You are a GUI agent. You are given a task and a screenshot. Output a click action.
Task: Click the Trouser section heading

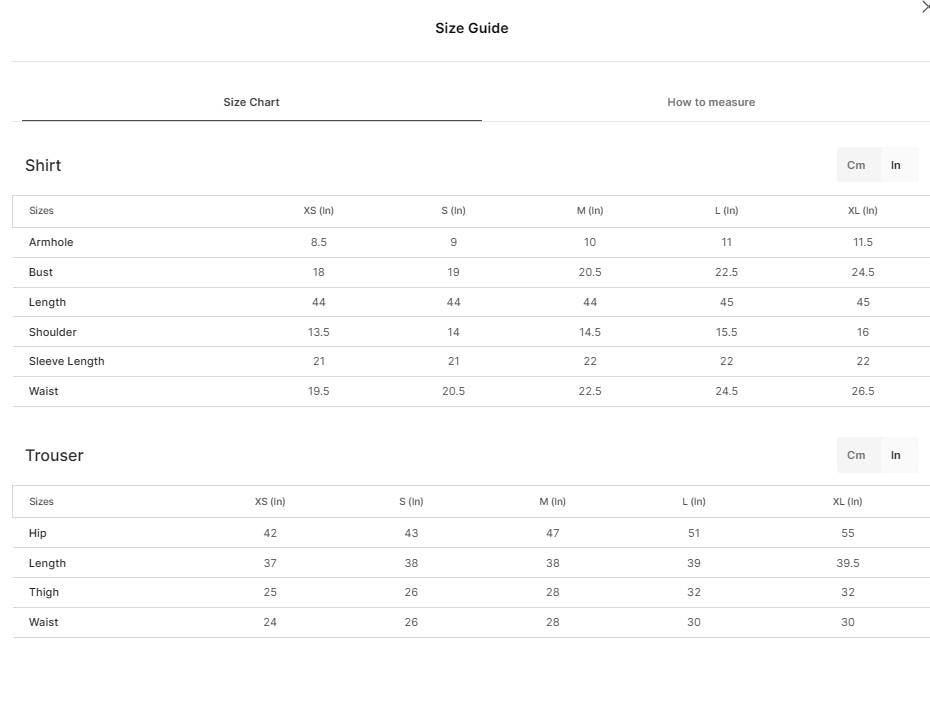(x=54, y=455)
